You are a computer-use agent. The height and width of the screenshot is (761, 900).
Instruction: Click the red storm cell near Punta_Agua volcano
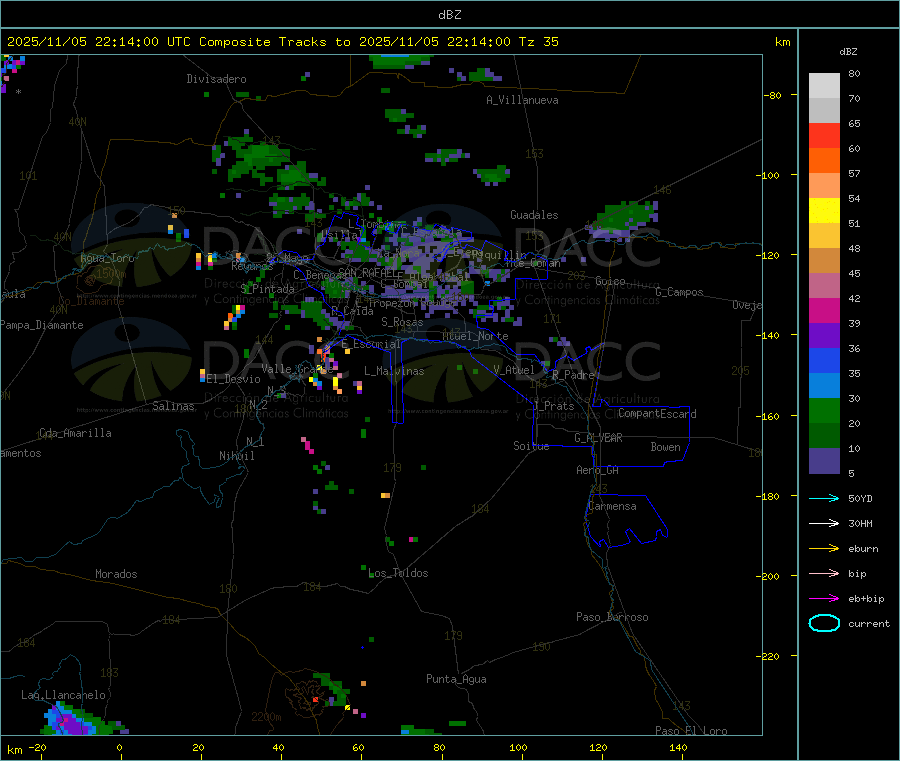(x=315, y=700)
